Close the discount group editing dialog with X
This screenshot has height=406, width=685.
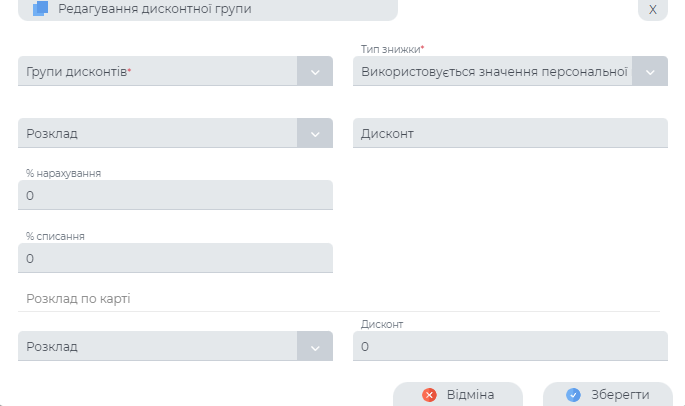pyautogui.click(x=652, y=9)
